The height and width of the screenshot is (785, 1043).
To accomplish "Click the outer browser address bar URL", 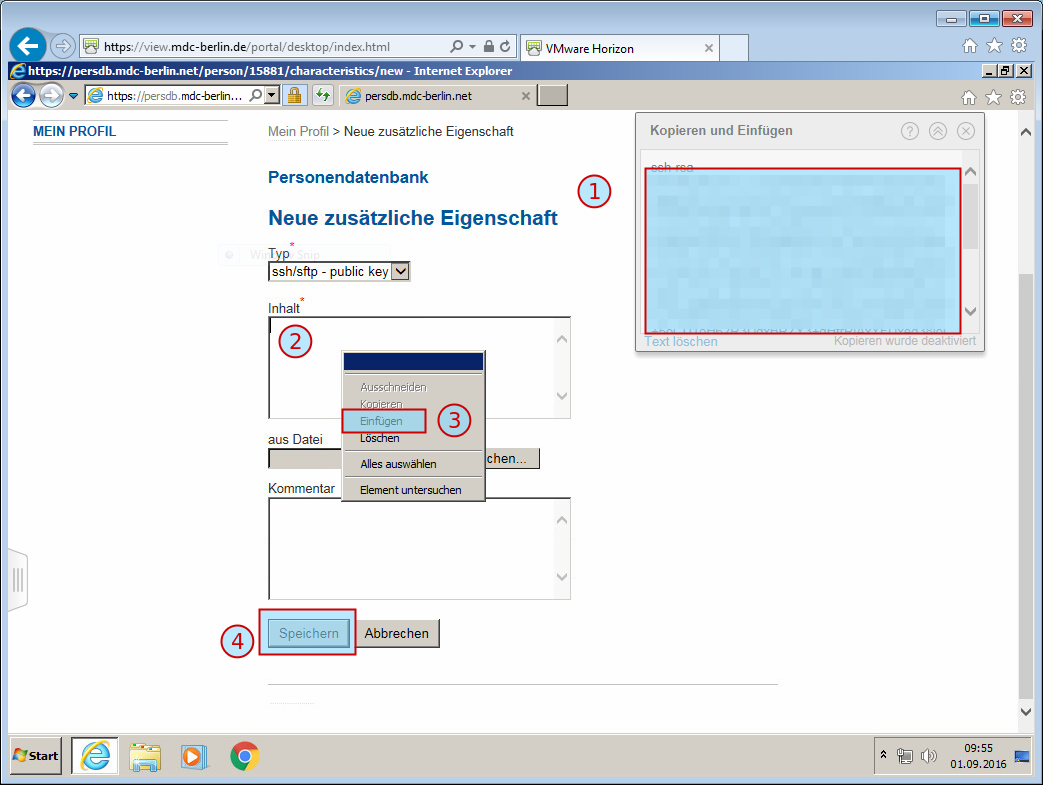I will tap(246, 47).
